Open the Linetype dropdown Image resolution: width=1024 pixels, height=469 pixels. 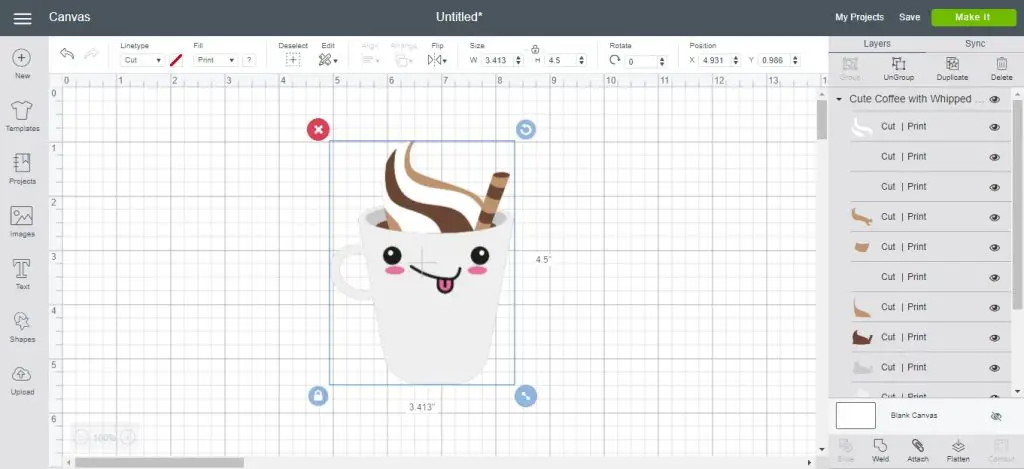pos(142,60)
